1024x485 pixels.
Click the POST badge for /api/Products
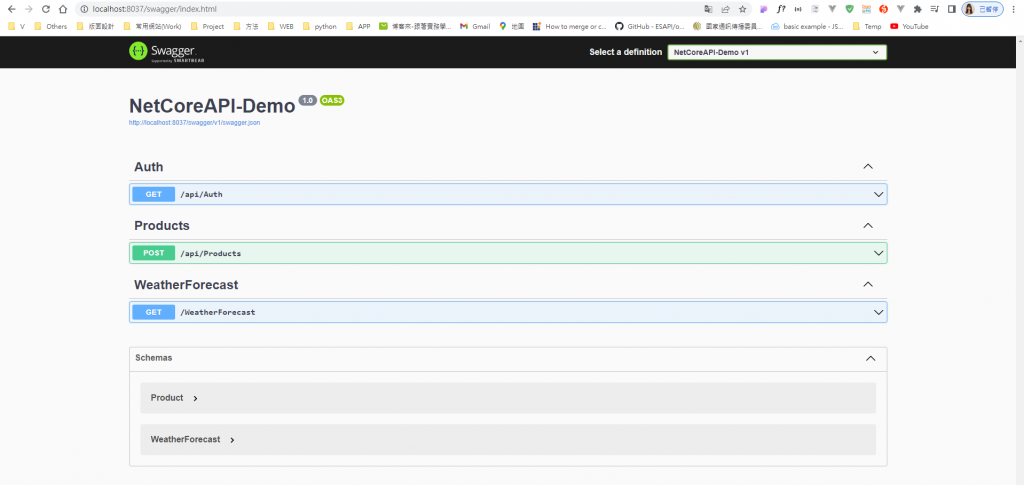[153, 253]
